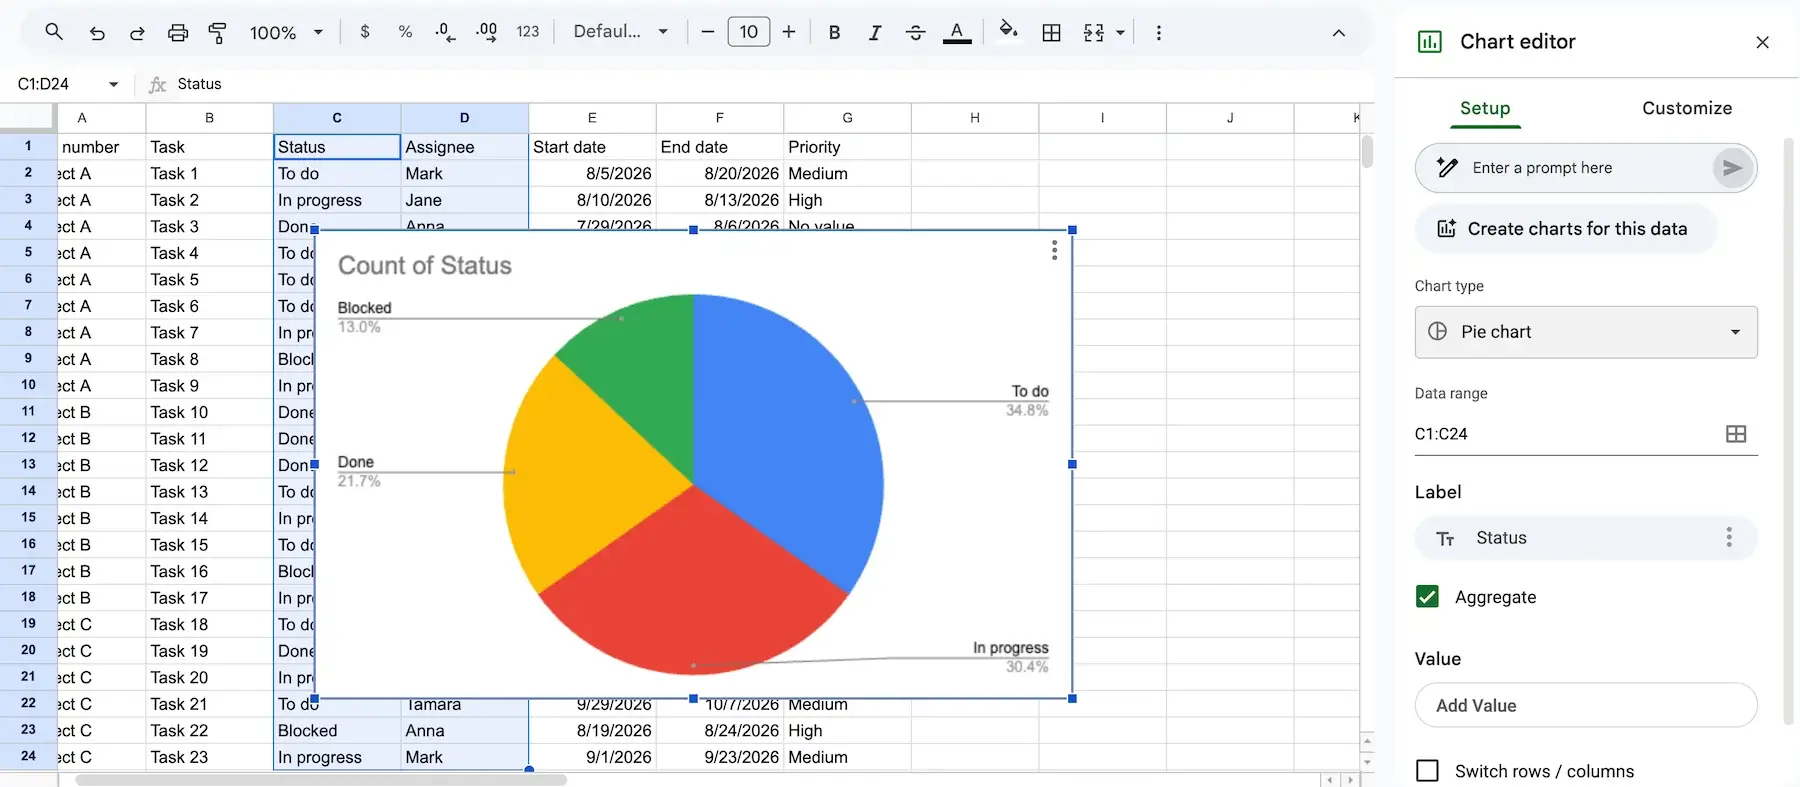
Task: Select column D header
Action: [465, 118]
